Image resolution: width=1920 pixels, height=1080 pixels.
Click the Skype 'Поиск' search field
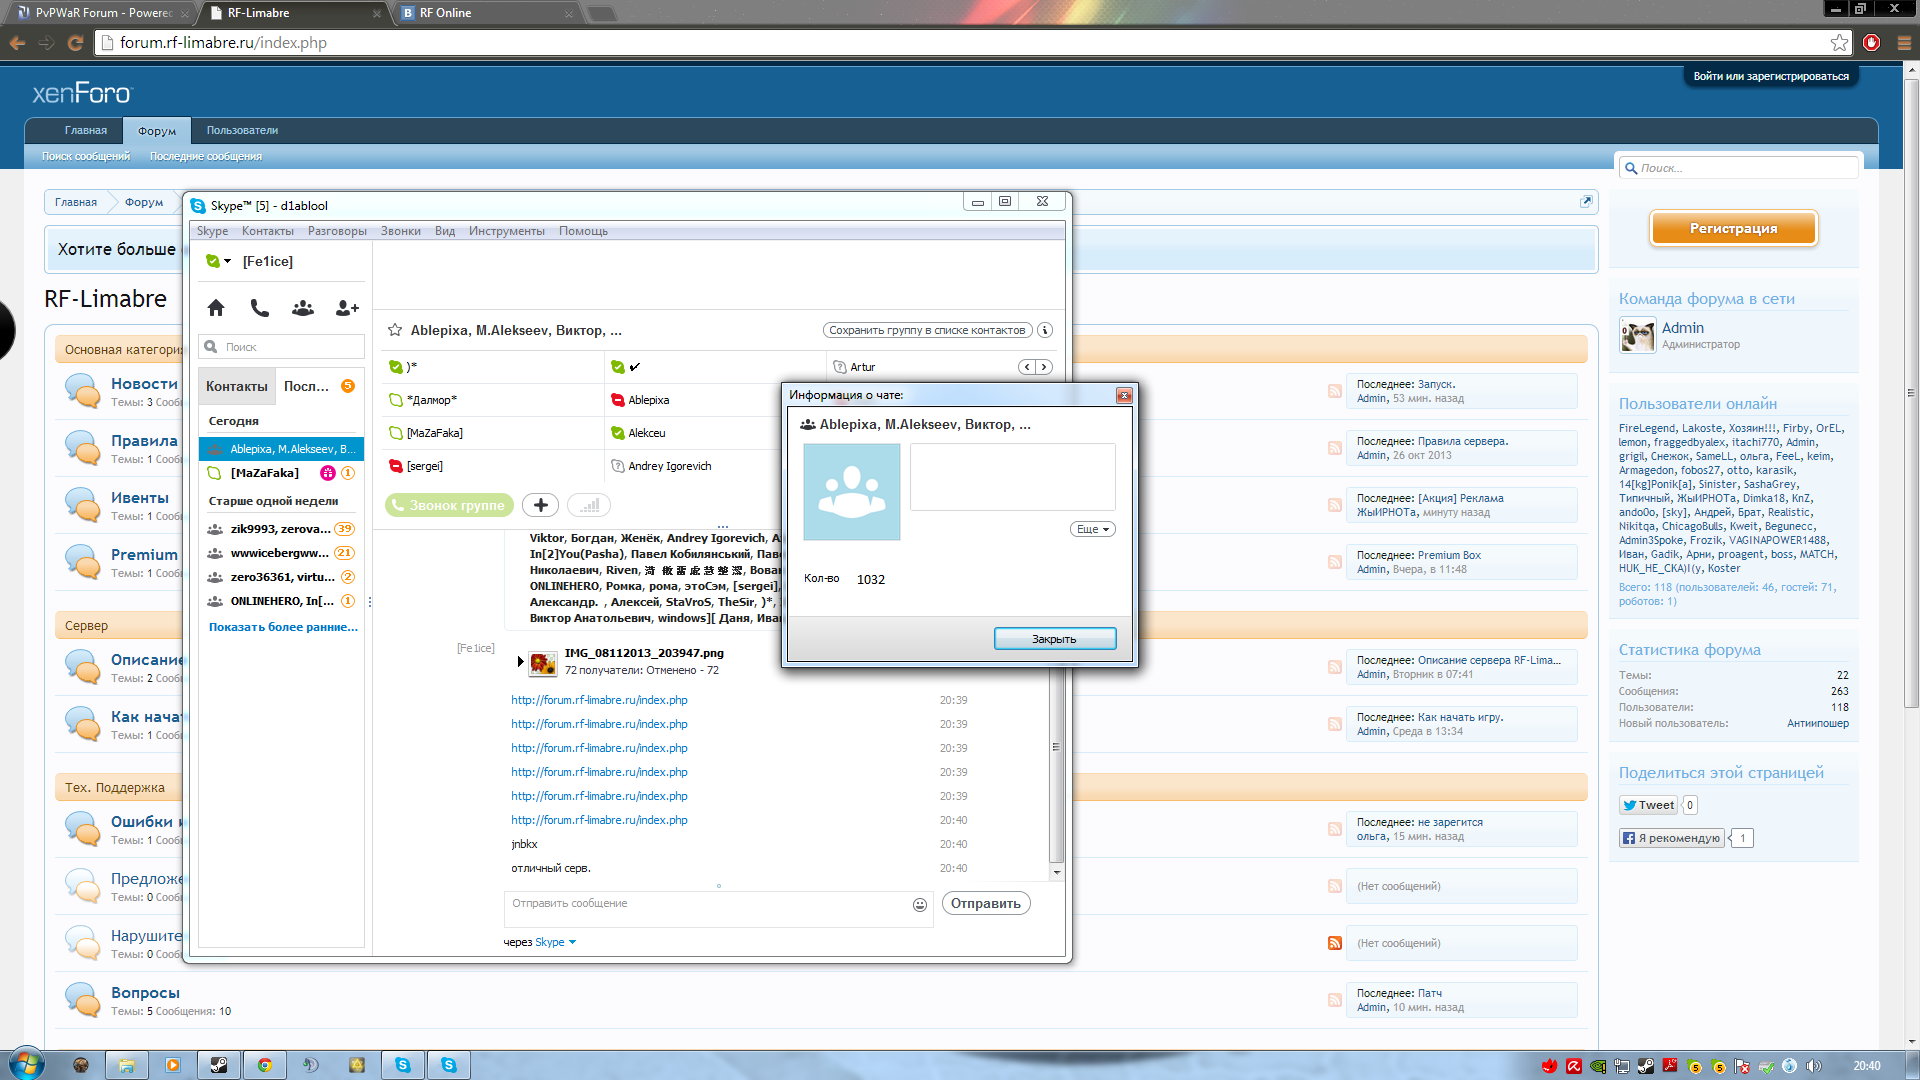pos(282,347)
